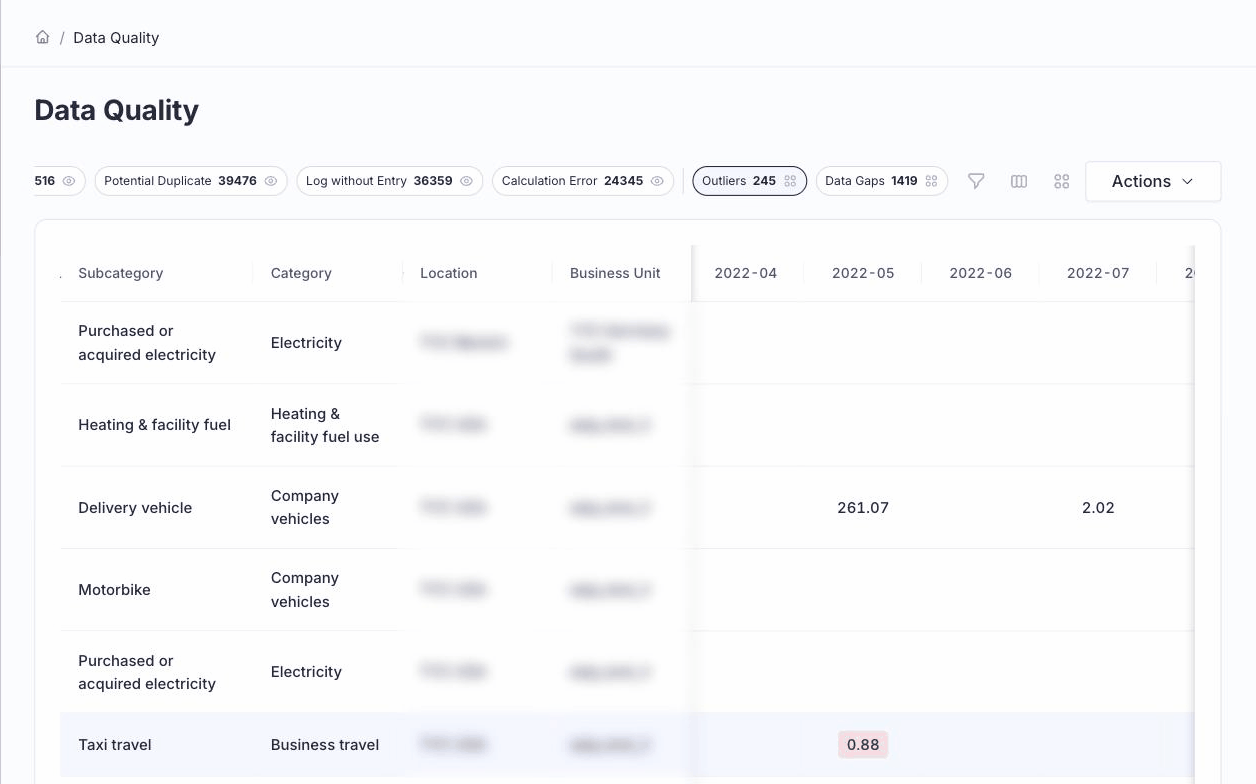Toggle eye icon on Log without Entry chip
Viewport: 1256px width, 784px height.
coord(467,181)
